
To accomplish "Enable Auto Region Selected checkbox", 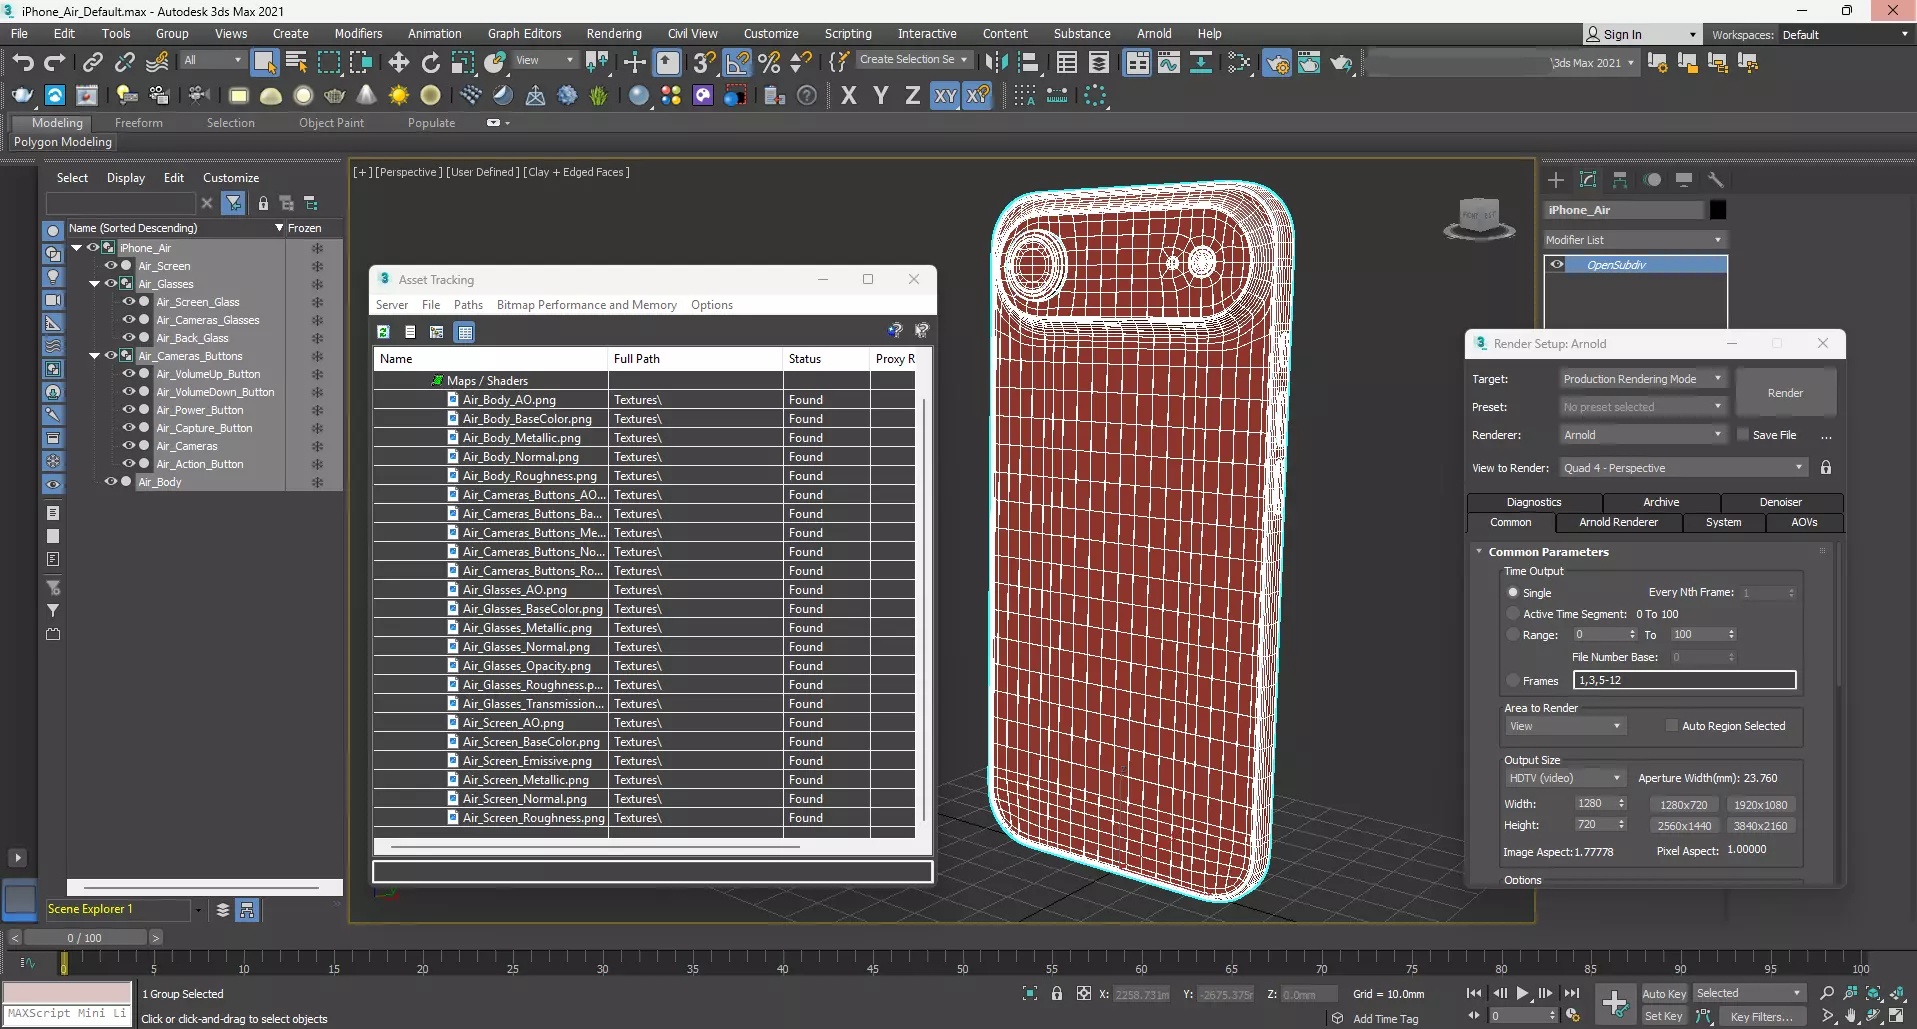I will (x=1671, y=726).
